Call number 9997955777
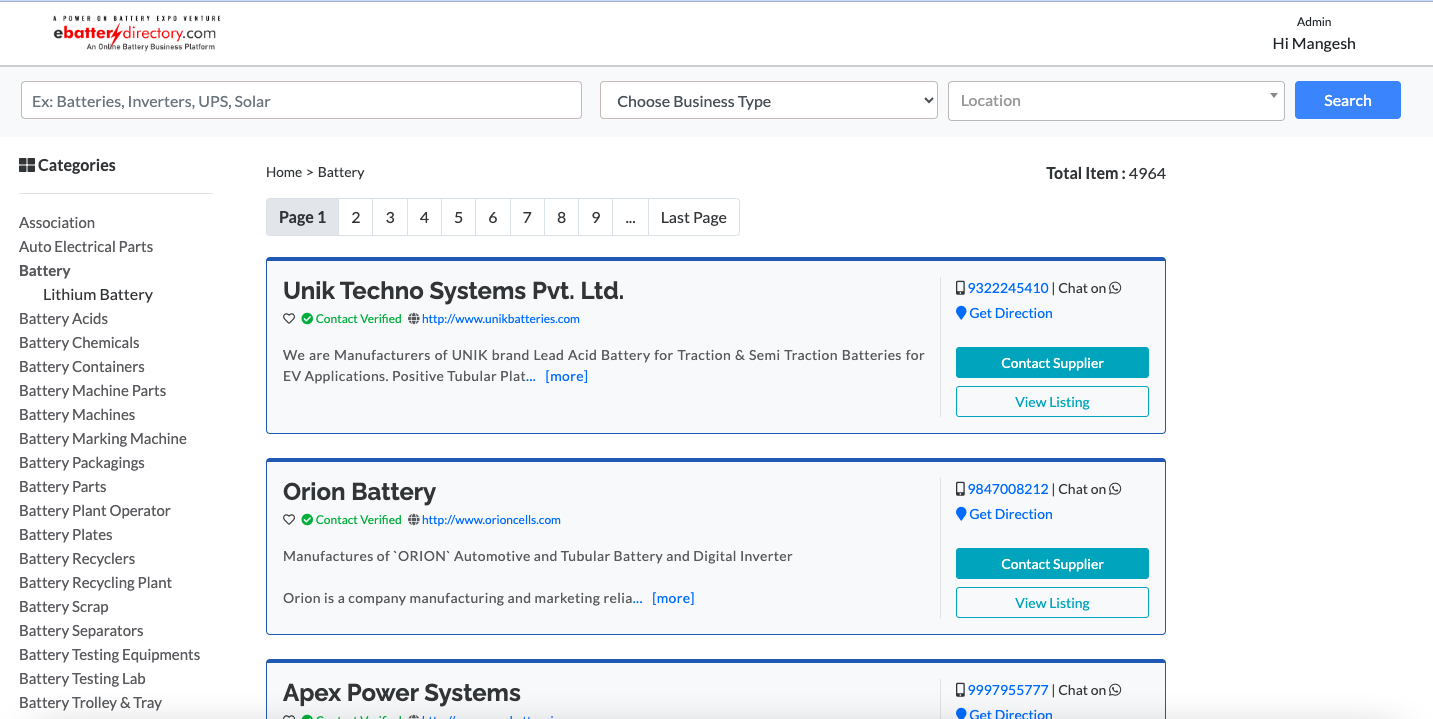 coord(1008,690)
